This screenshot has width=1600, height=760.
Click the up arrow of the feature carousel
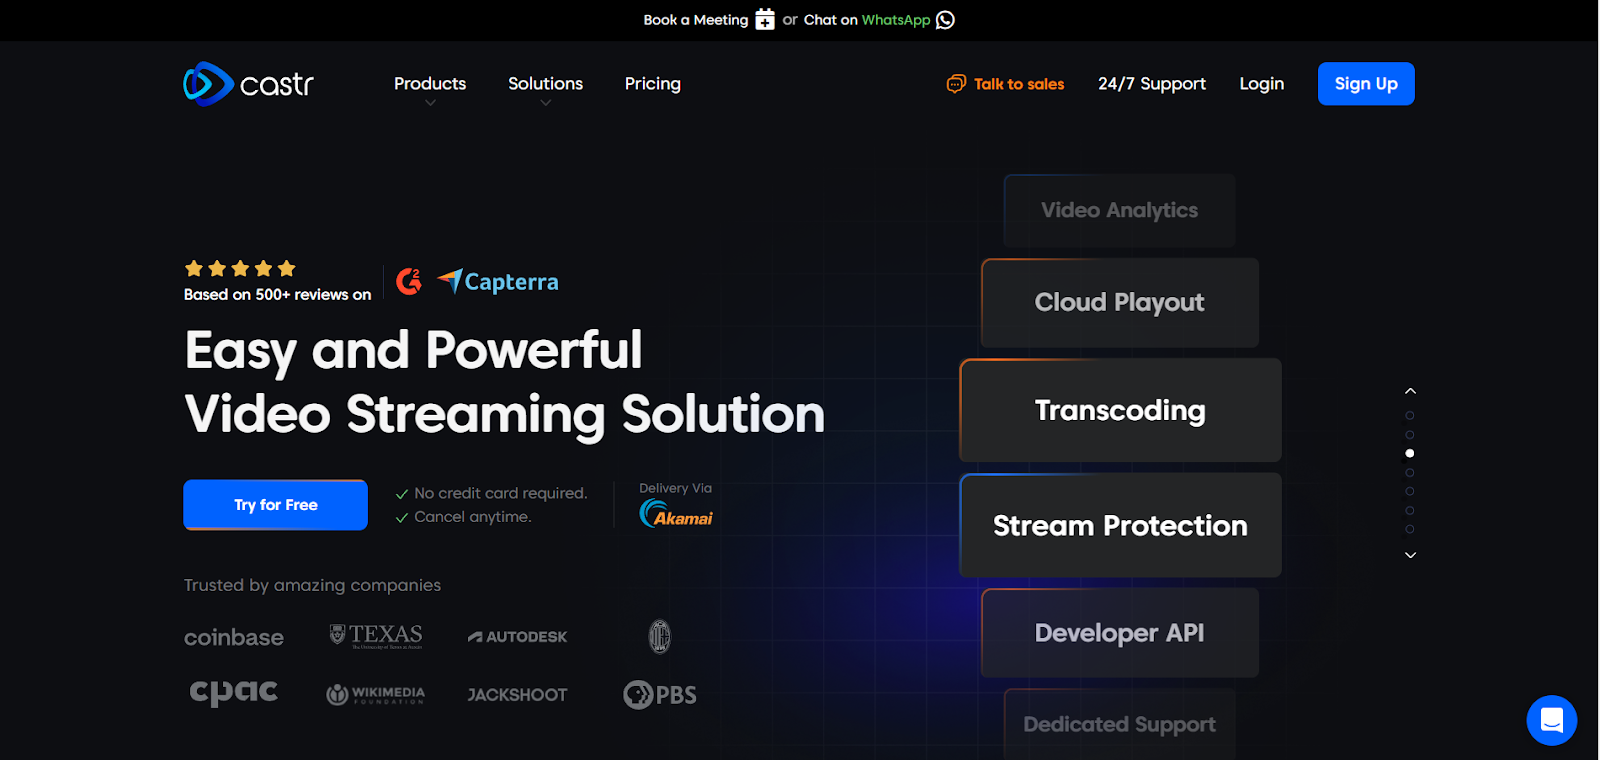coord(1410,391)
